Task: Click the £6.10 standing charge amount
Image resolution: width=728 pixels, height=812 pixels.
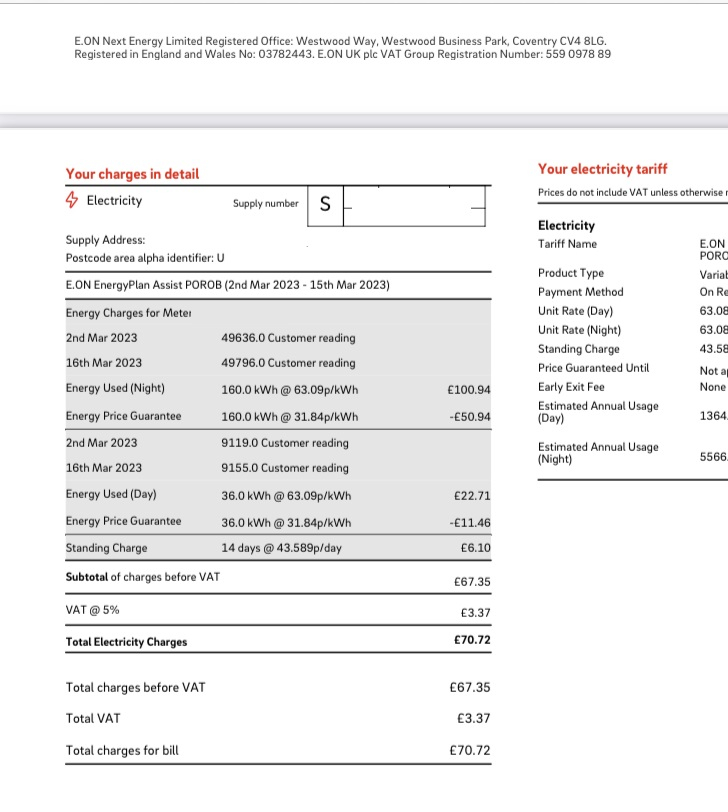Action: [x=475, y=548]
